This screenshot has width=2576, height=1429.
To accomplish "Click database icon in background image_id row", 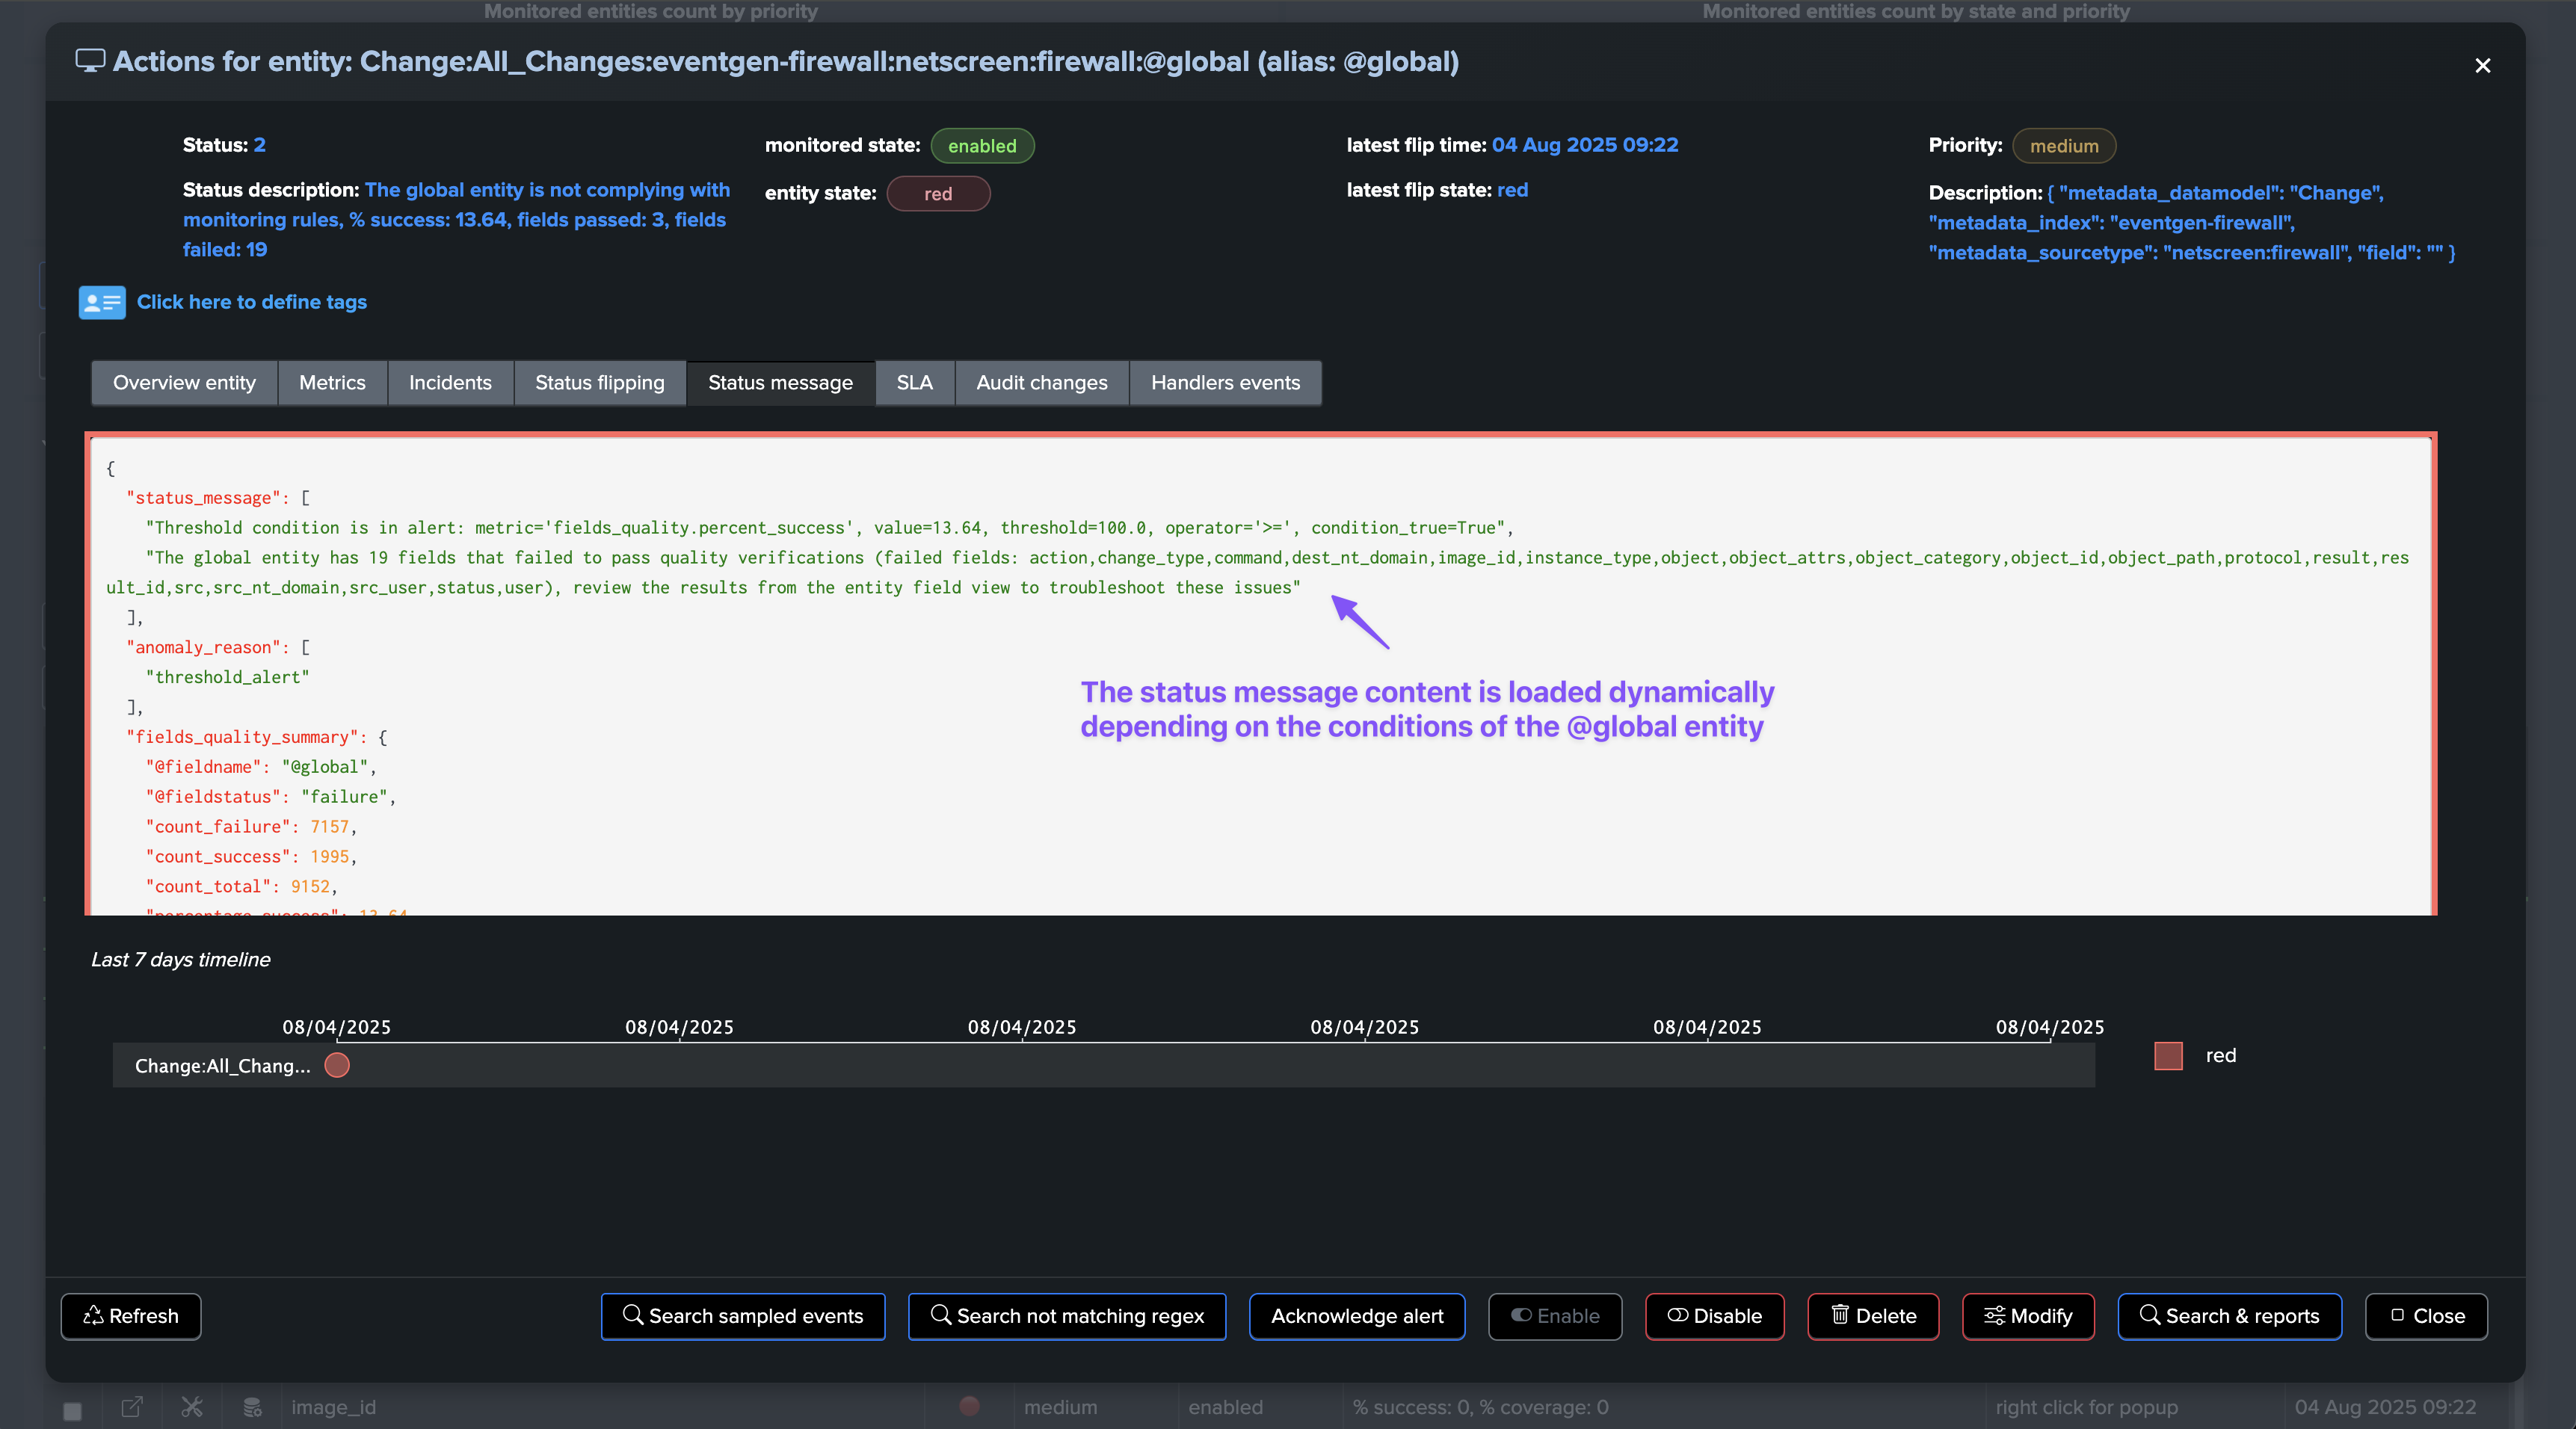I will pos(253,1407).
